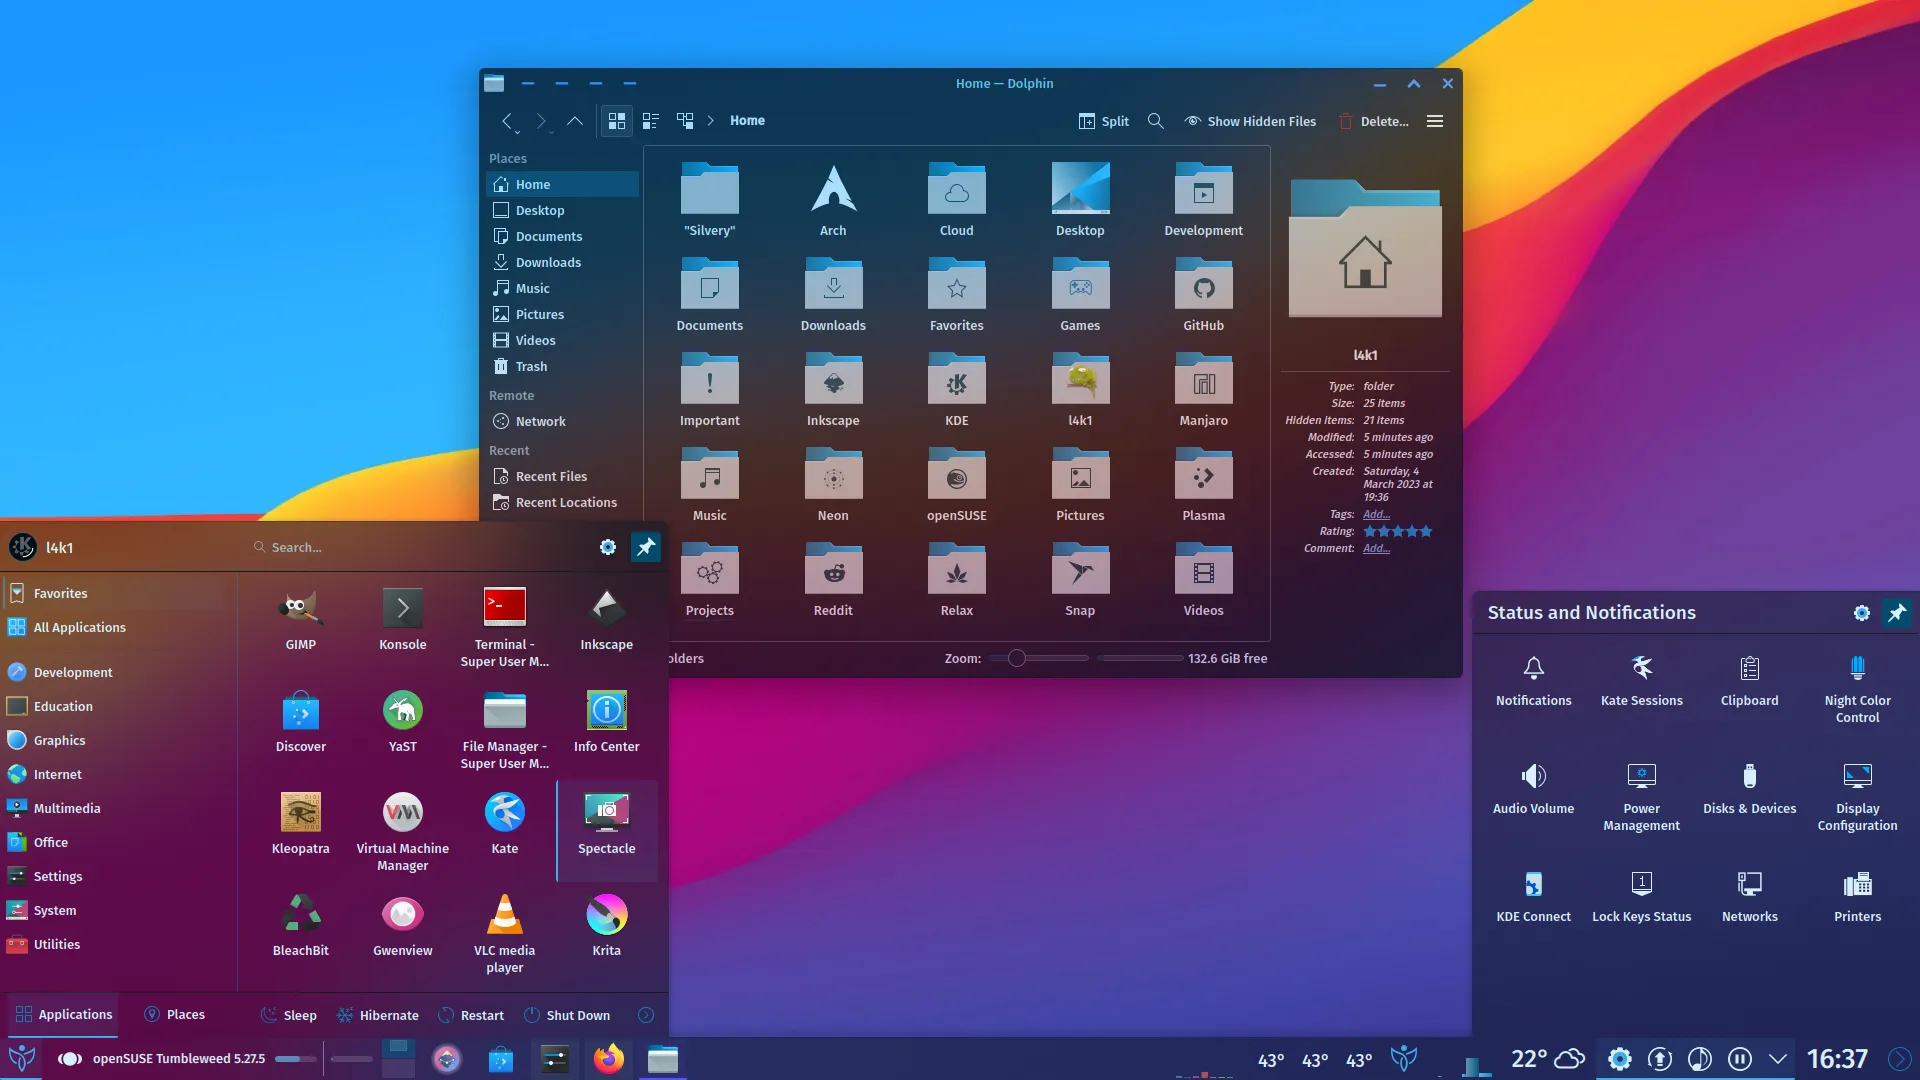Viewport: 1920px width, 1080px height.
Task: Switch to the Places tab in launcher
Action: click(174, 1014)
